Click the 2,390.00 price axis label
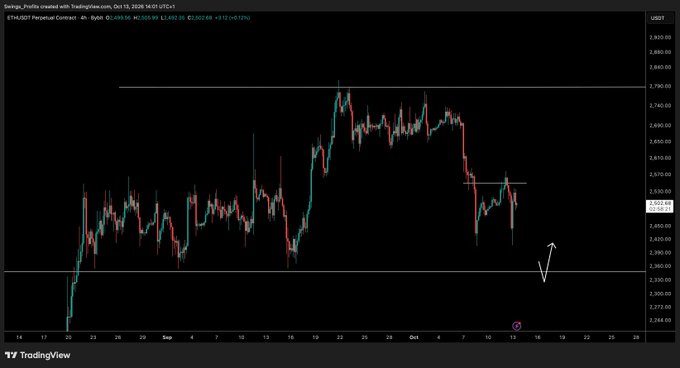Image resolution: width=680 pixels, height=368 pixels. click(x=660, y=253)
